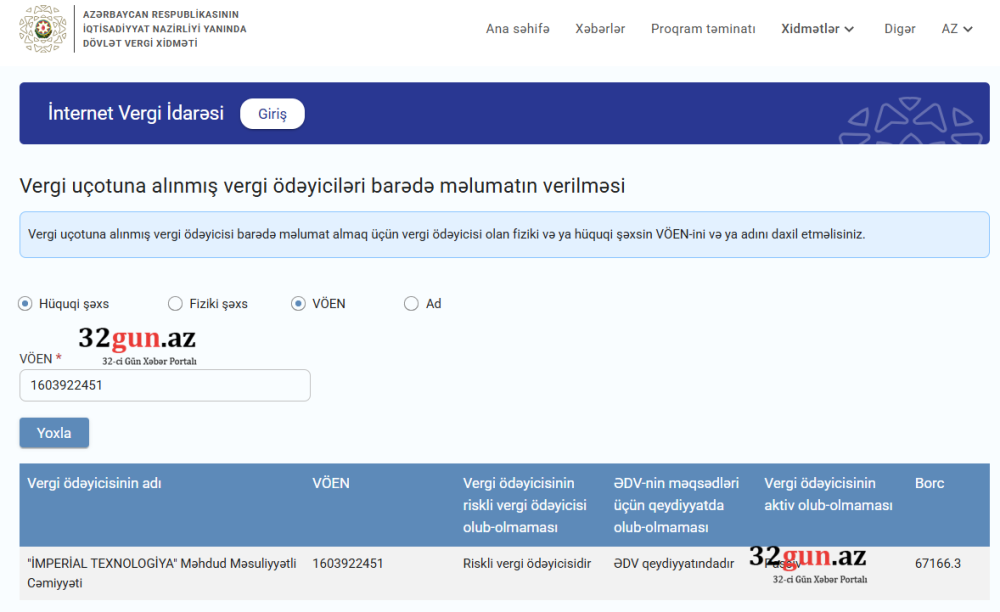Open the Xidmətlər dropdown menu
Screen dimensions: 1000x612
point(817,29)
